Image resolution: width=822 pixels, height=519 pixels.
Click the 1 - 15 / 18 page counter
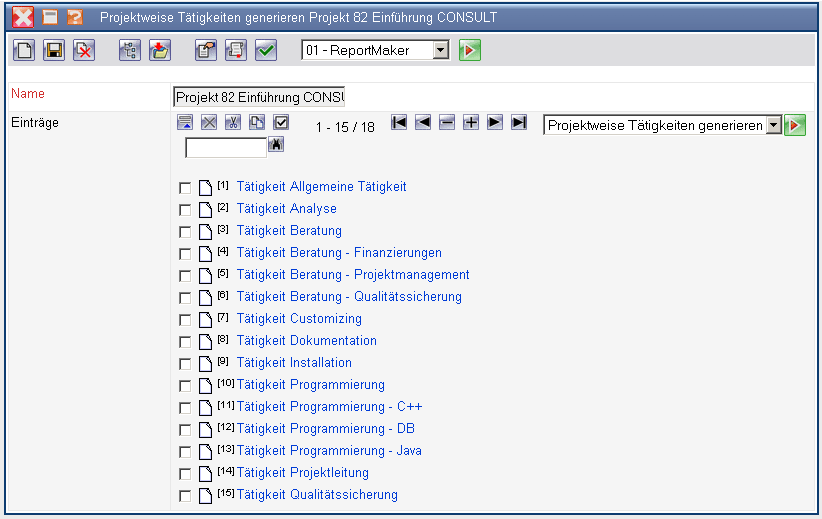point(345,127)
